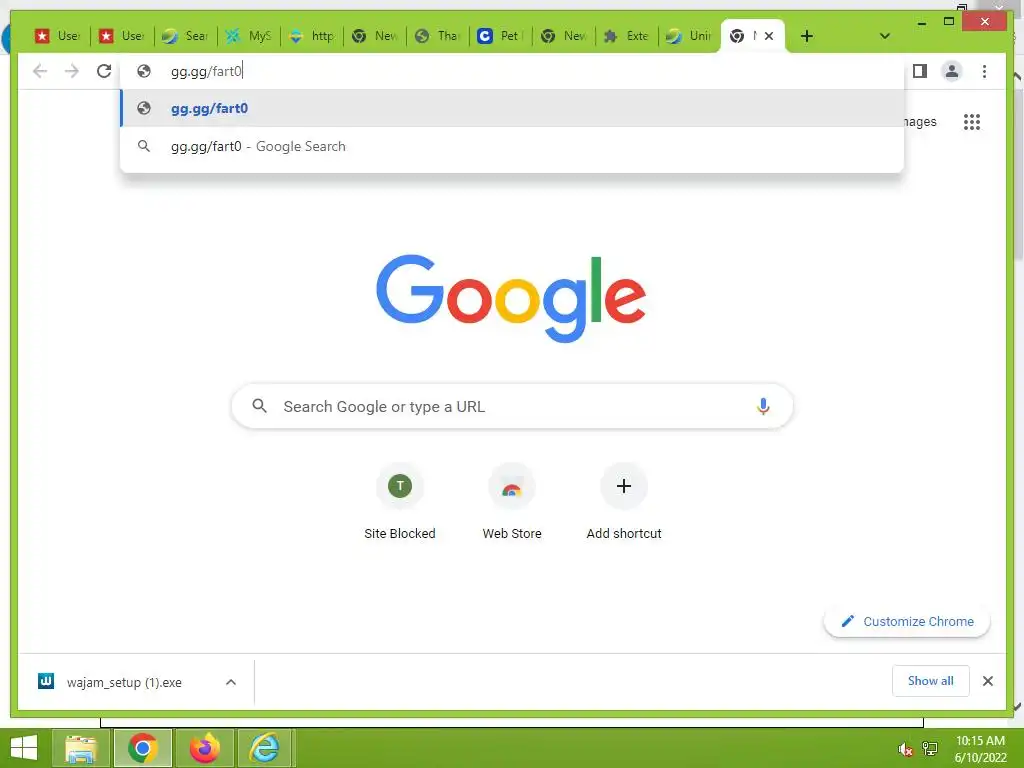This screenshot has height=768, width=1024.
Task: Click the Images link
Action: (x=921, y=121)
